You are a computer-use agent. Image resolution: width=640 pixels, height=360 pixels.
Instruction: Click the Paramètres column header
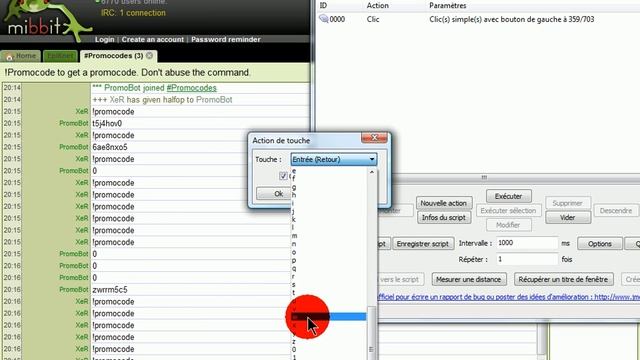click(448, 5)
